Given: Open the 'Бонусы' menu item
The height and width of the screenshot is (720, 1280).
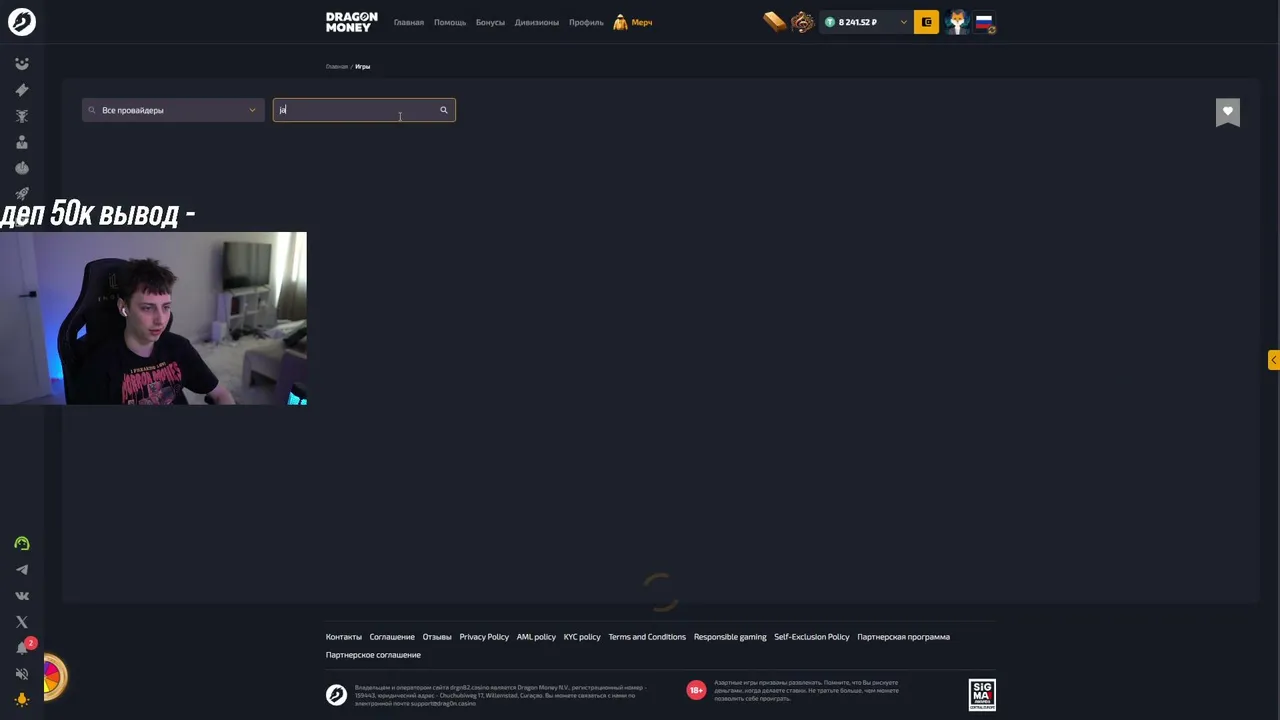Looking at the screenshot, I should tap(490, 22).
